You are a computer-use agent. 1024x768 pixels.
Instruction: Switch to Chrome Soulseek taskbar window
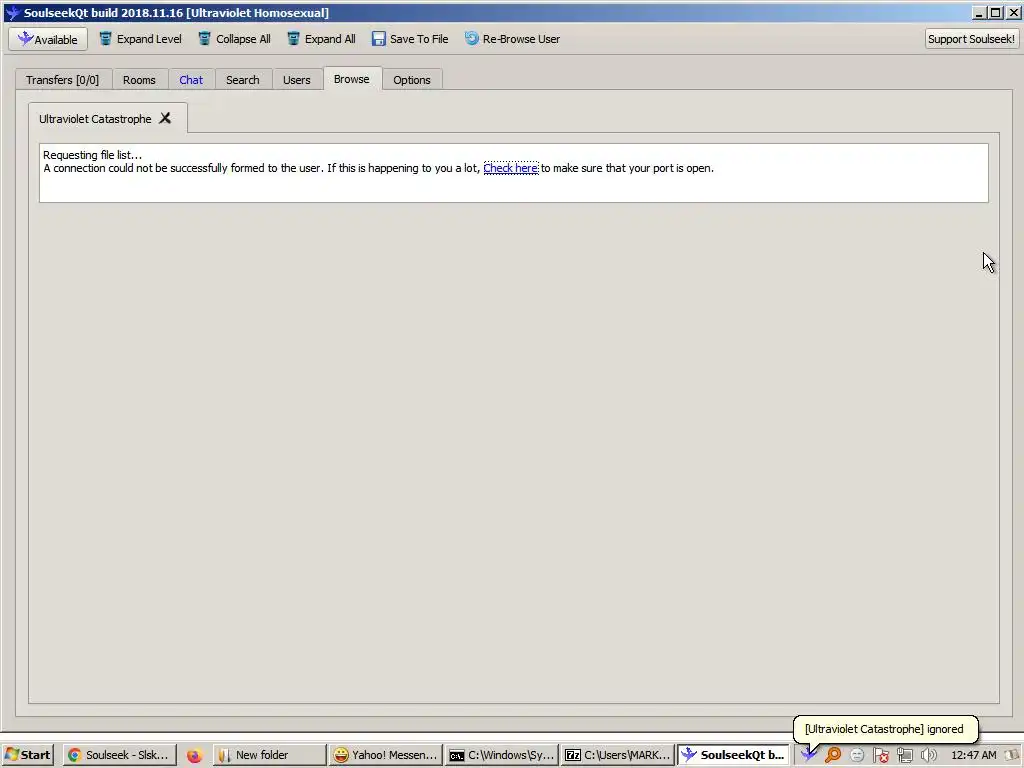coord(120,755)
